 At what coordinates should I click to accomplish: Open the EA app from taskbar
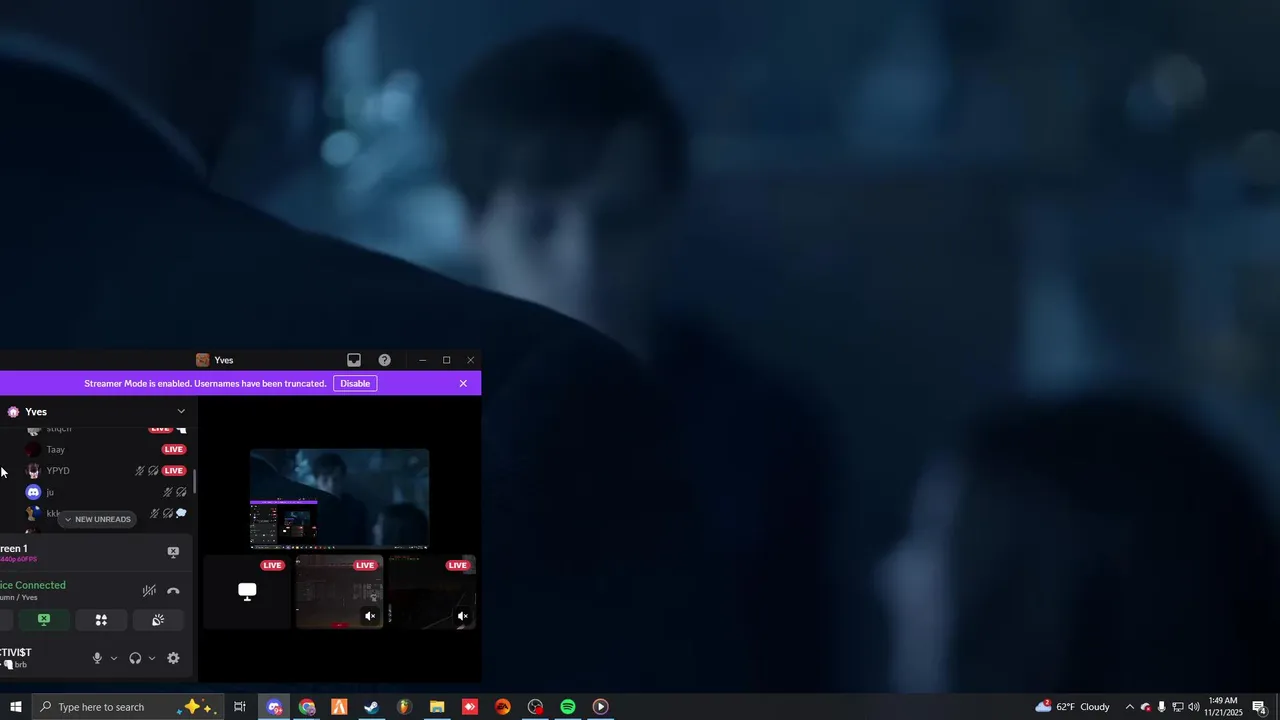(502, 707)
